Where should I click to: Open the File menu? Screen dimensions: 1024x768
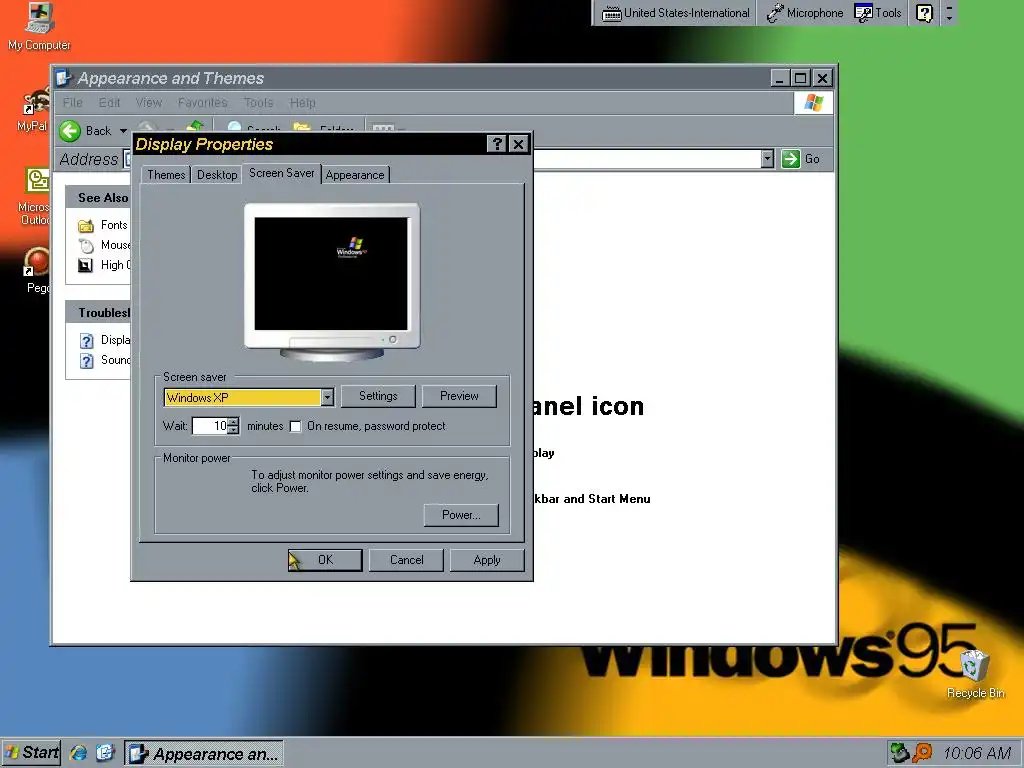[x=72, y=103]
